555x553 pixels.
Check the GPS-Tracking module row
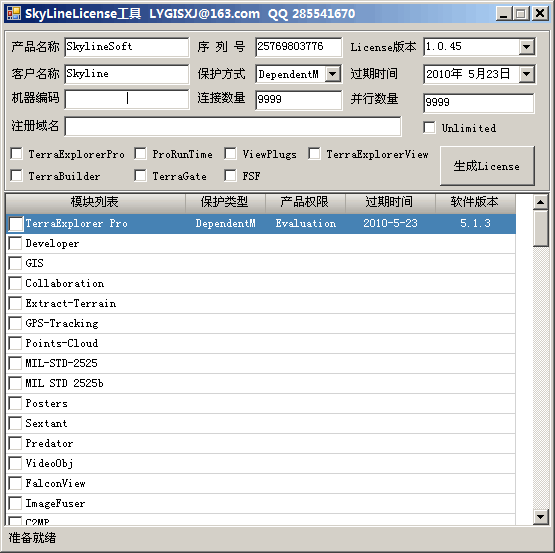click(x=15, y=323)
